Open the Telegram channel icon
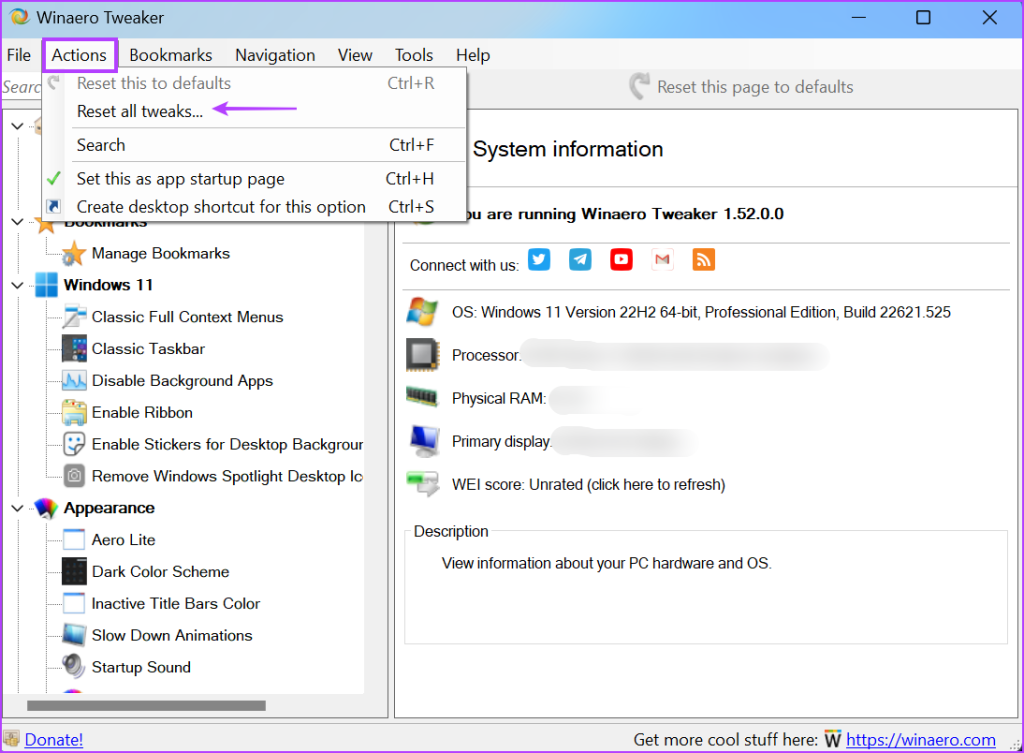This screenshot has height=753, width=1024. (580, 259)
